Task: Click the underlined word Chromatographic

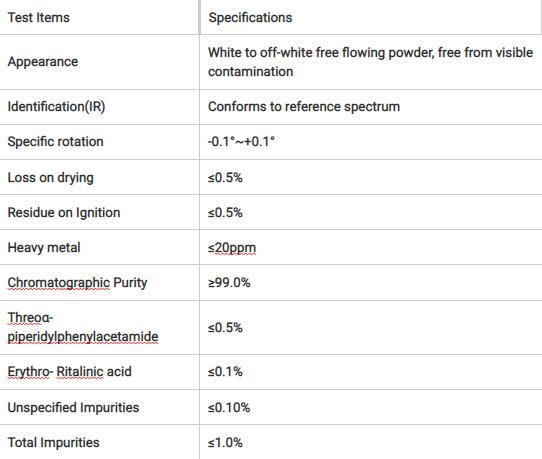Action: click(59, 283)
